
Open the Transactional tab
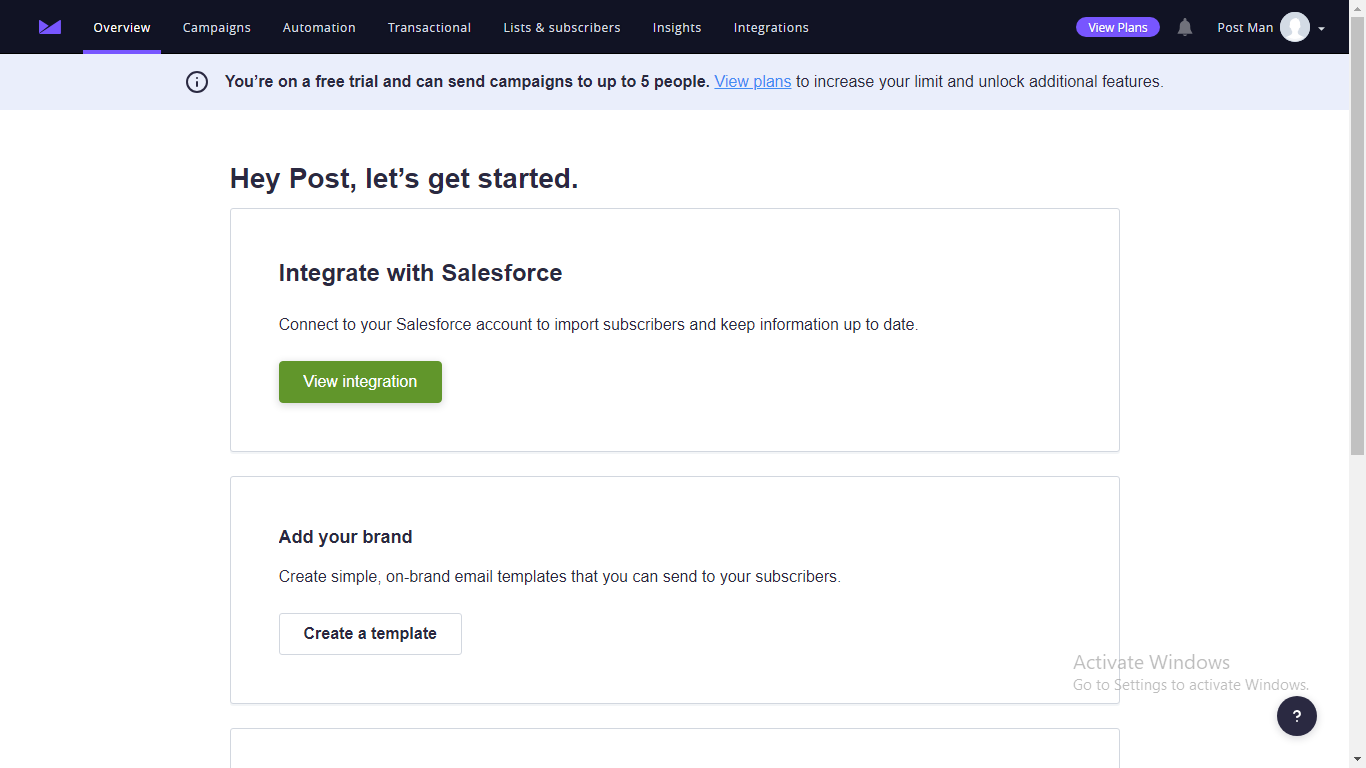(x=430, y=27)
